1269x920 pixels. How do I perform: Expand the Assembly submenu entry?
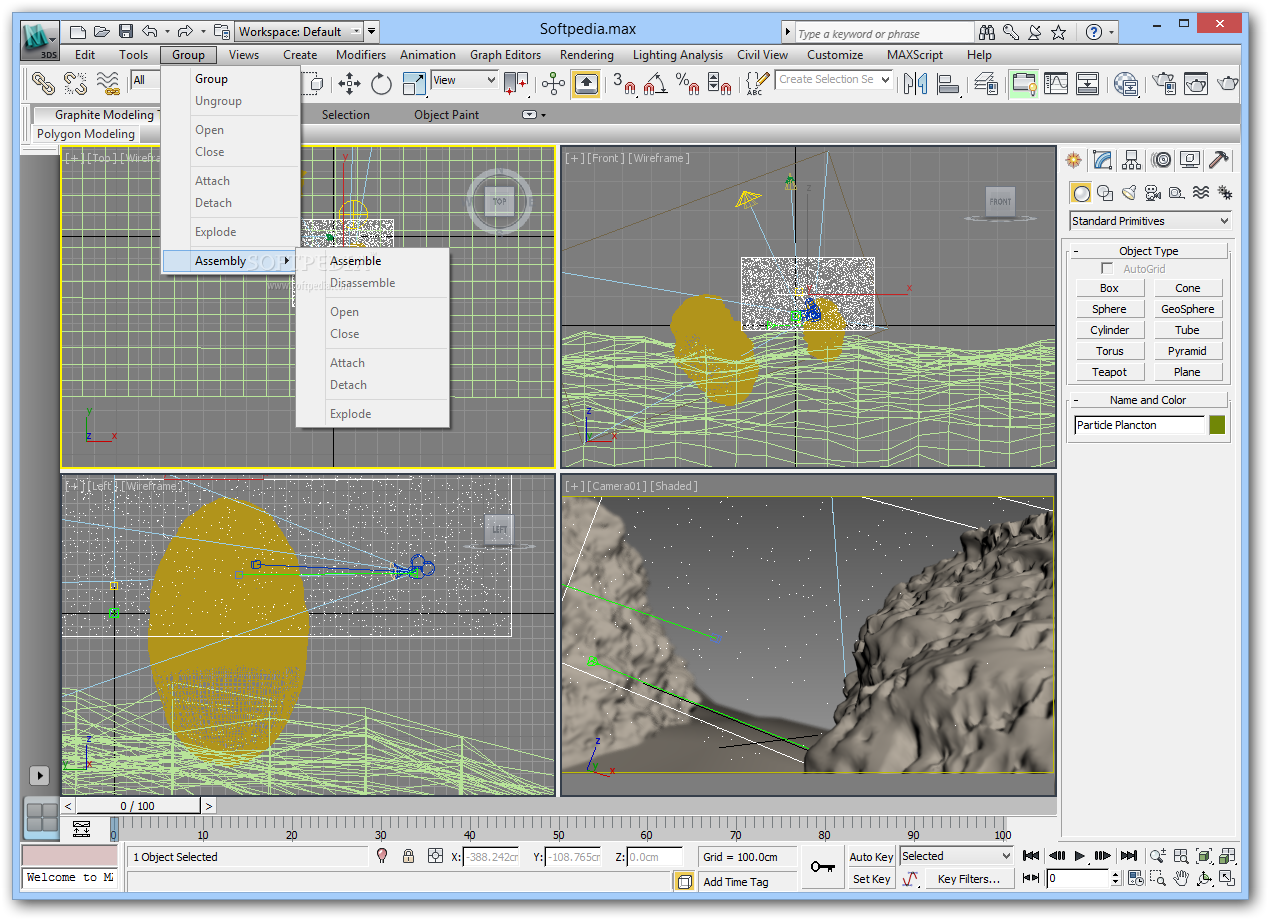(230, 261)
